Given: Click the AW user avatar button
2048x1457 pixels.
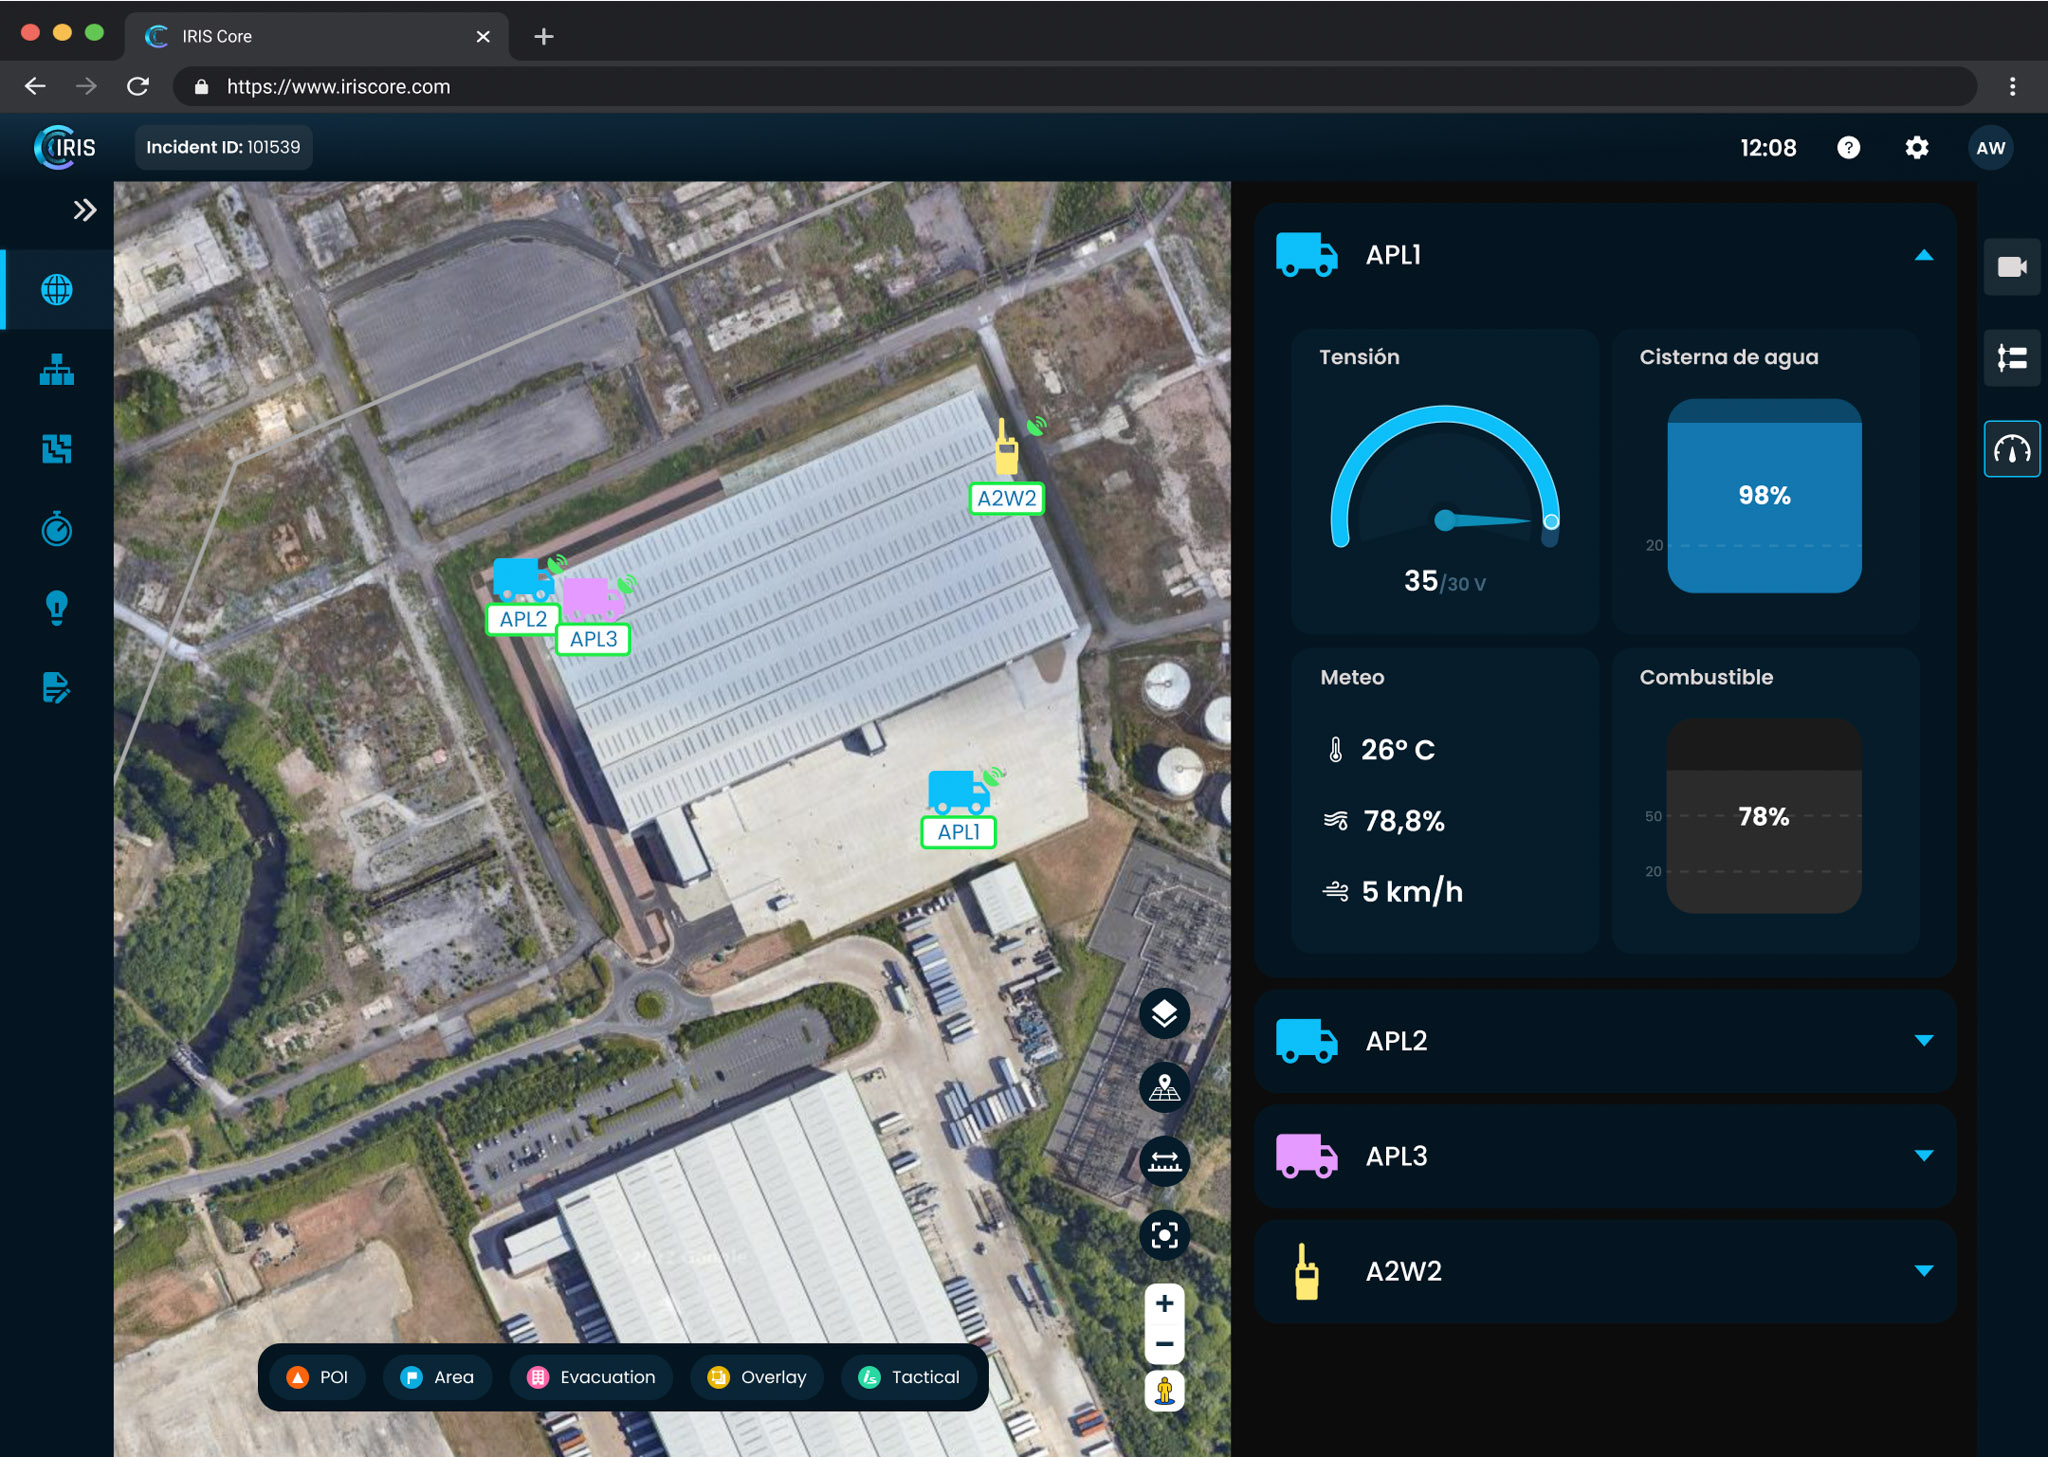Looking at the screenshot, I should tap(1990, 148).
